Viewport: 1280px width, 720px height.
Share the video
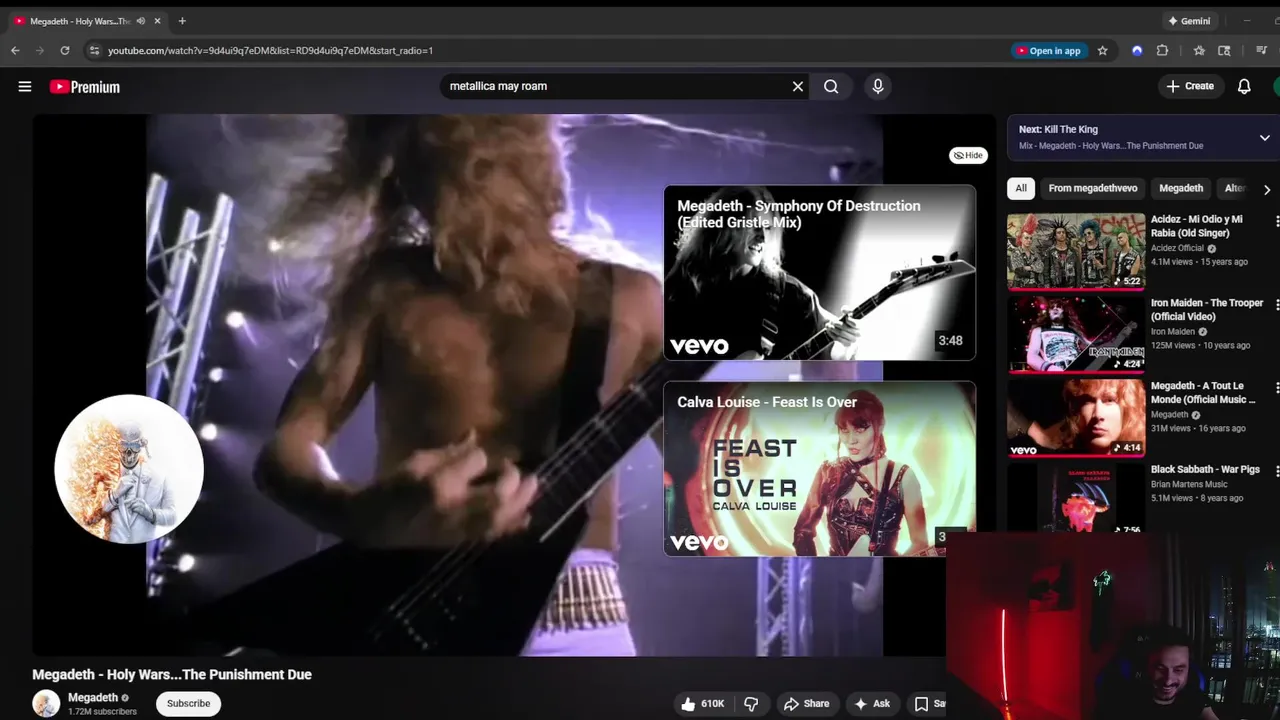[x=806, y=704]
